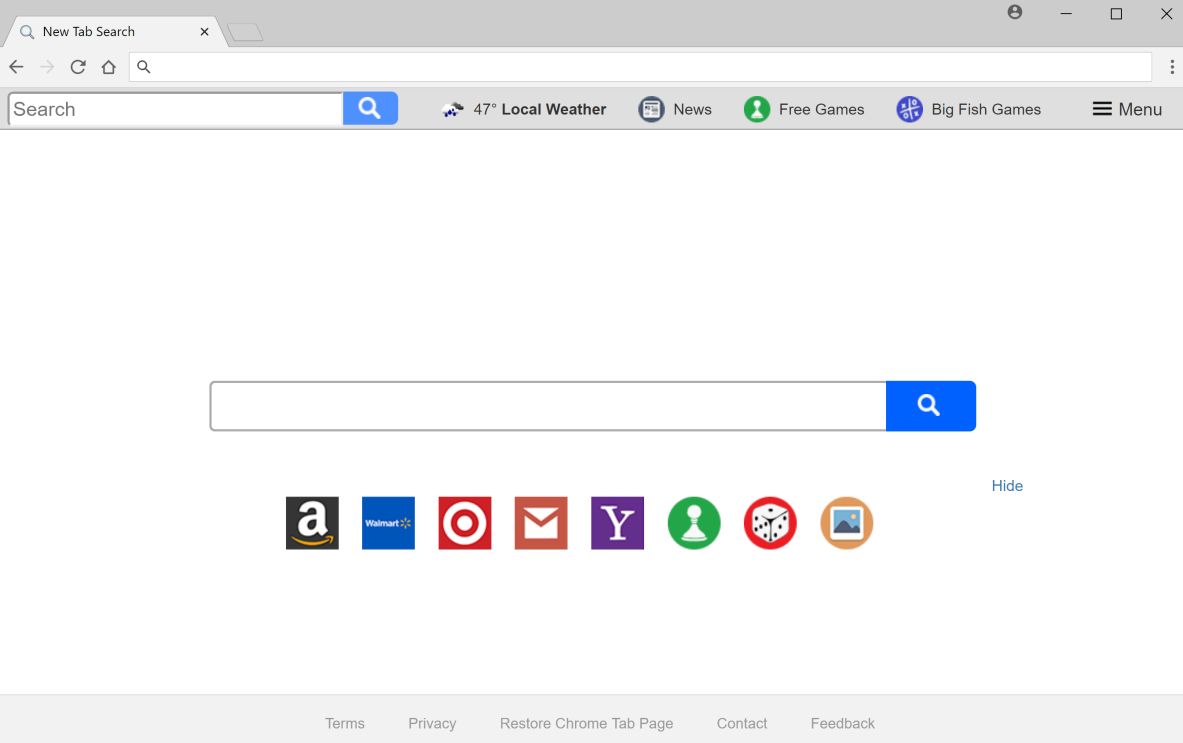The image size is (1183, 743).
Task: Open the Amazon shortcut icon
Action: 311,523
